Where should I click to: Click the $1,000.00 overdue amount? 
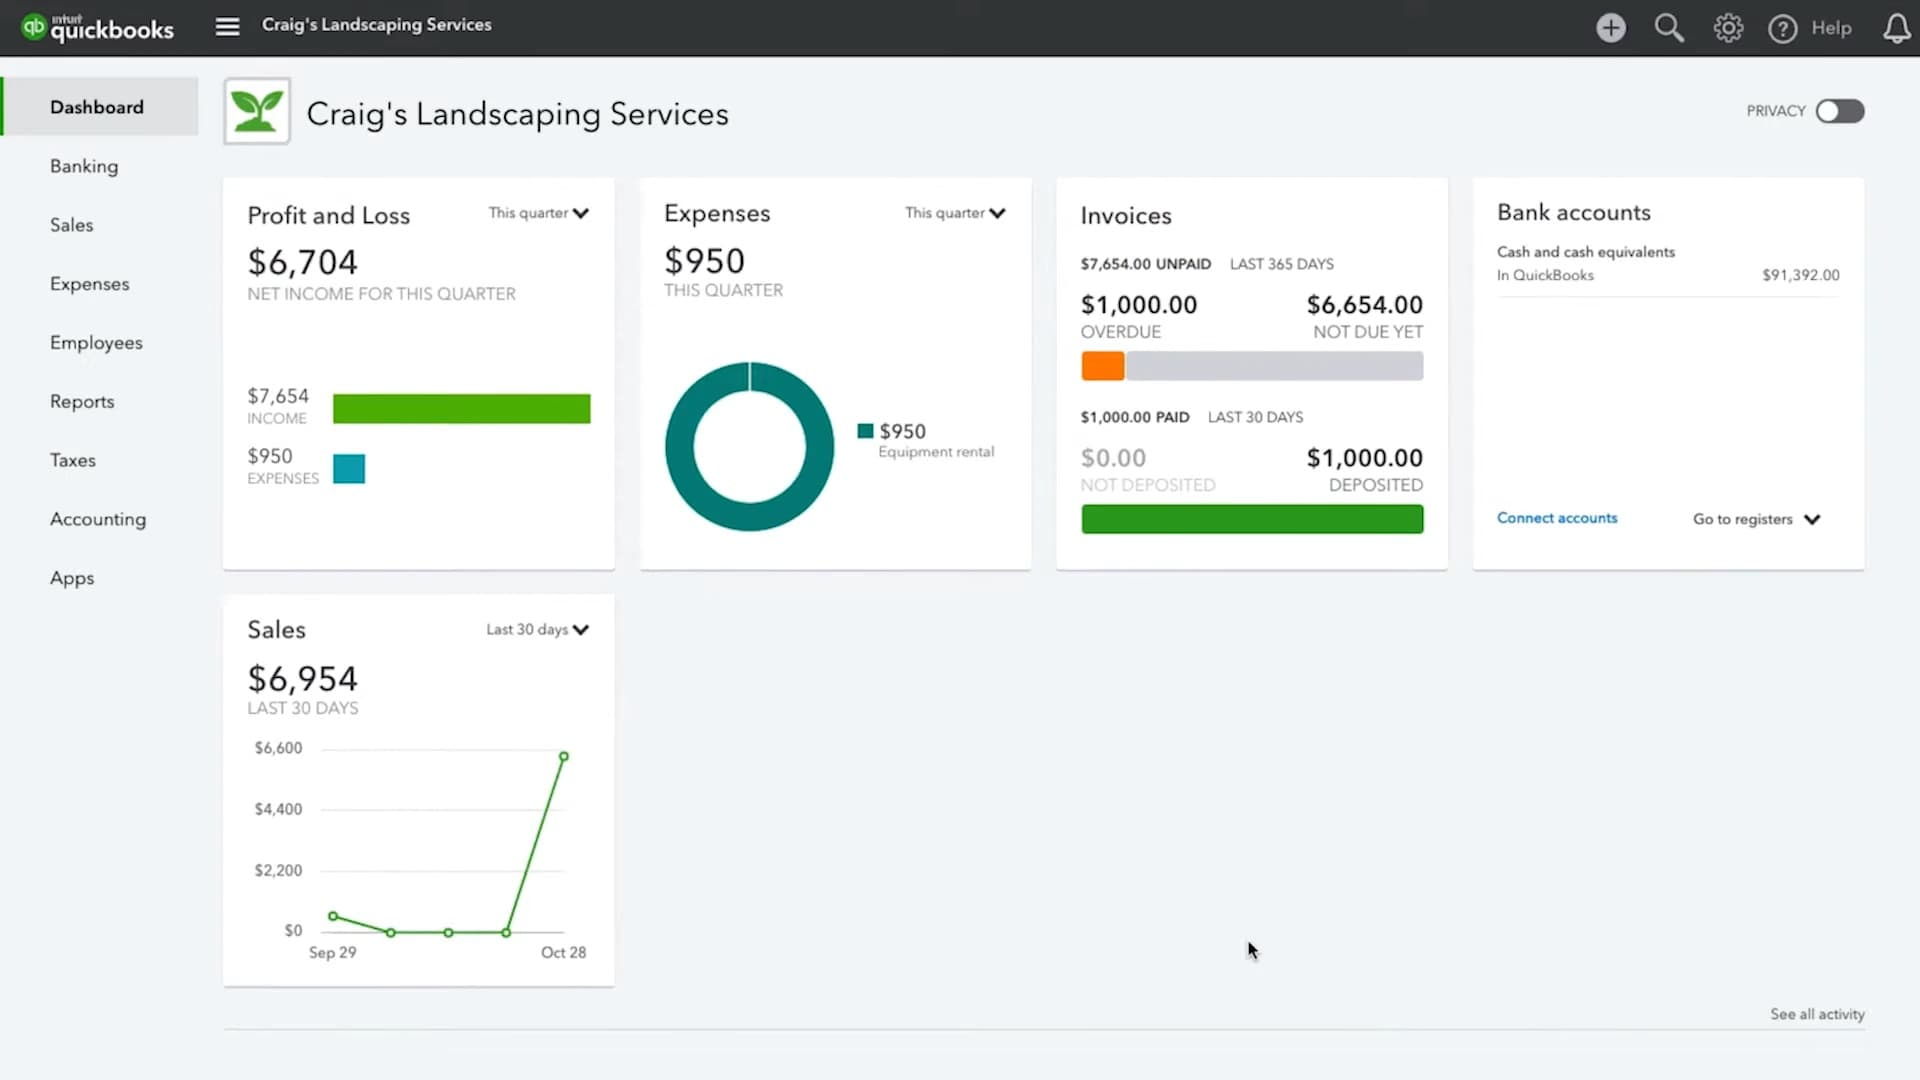(x=1138, y=305)
